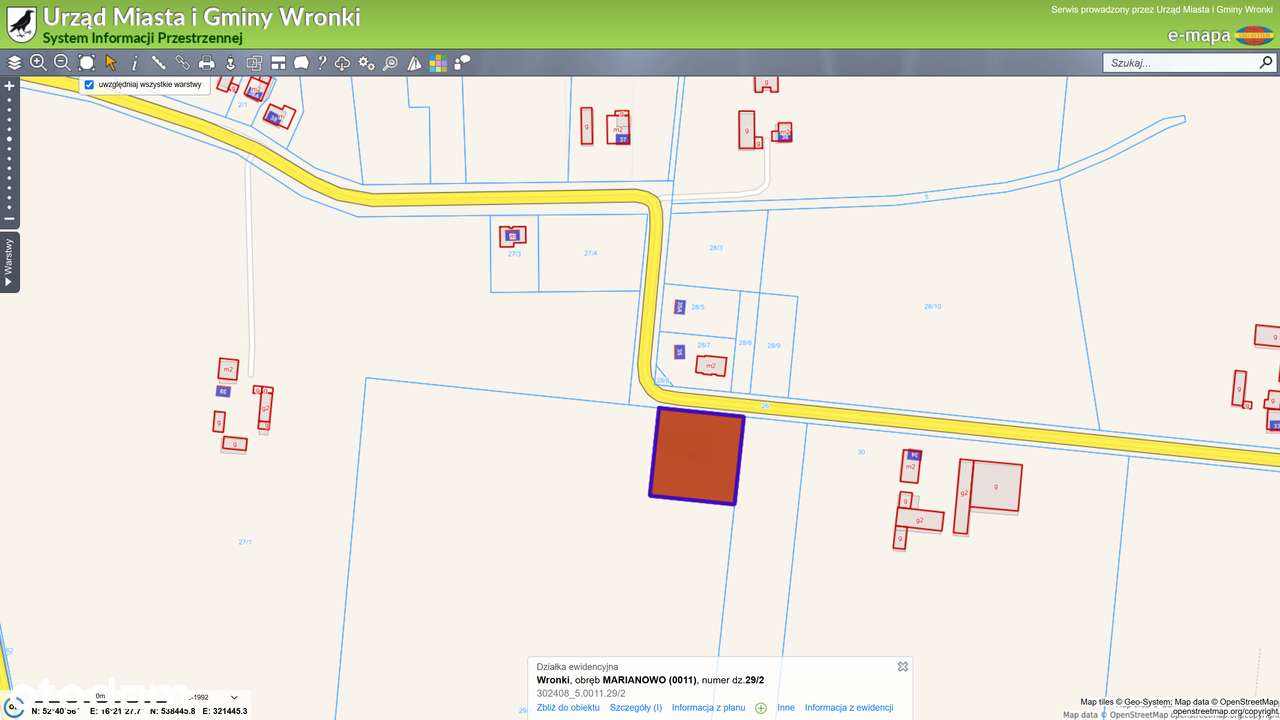Select the zoom out magnifier tool
The width and height of the screenshot is (1280, 720).
click(62, 62)
